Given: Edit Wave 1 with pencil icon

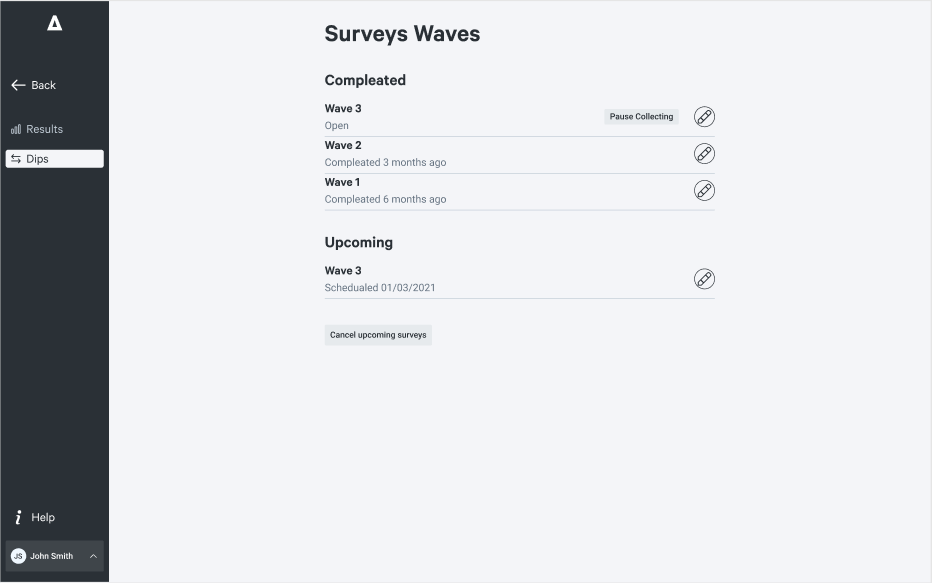Looking at the screenshot, I should pyautogui.click(x=704, y=190).
